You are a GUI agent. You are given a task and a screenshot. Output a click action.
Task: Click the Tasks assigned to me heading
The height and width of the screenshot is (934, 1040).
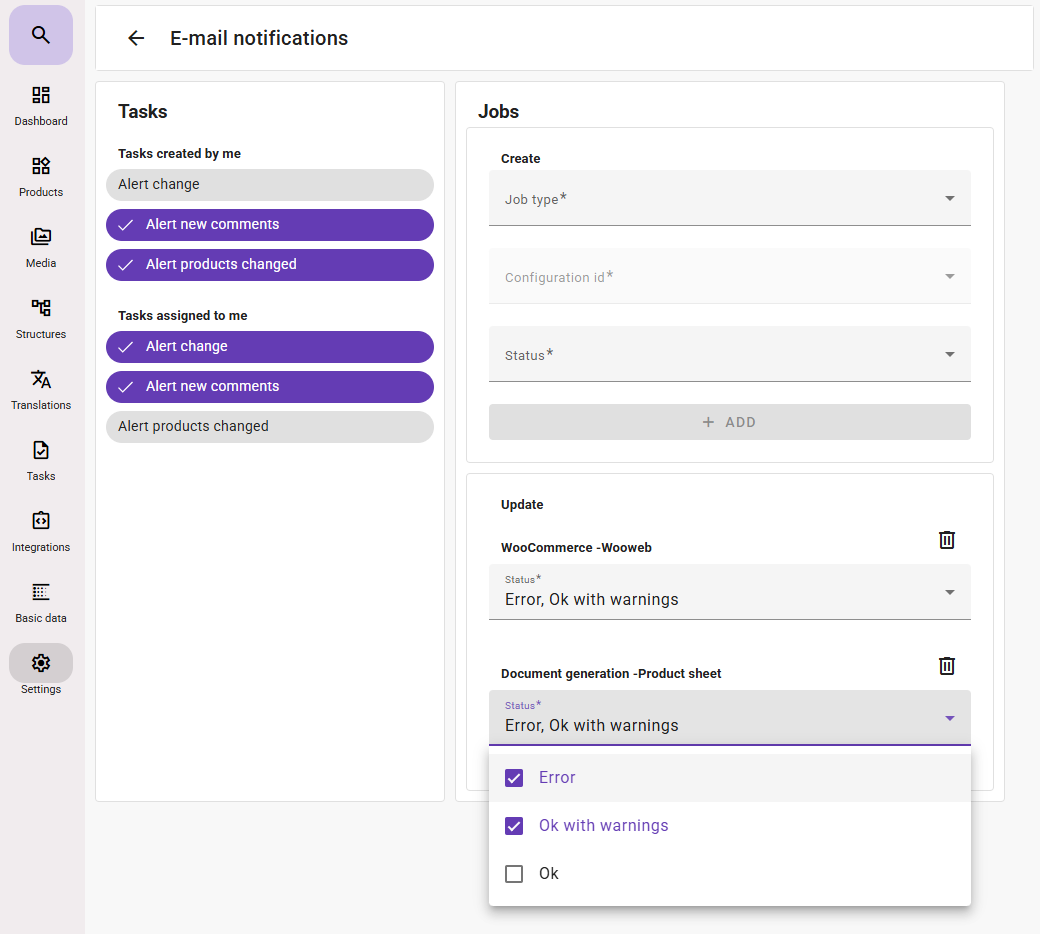[182, 316]
